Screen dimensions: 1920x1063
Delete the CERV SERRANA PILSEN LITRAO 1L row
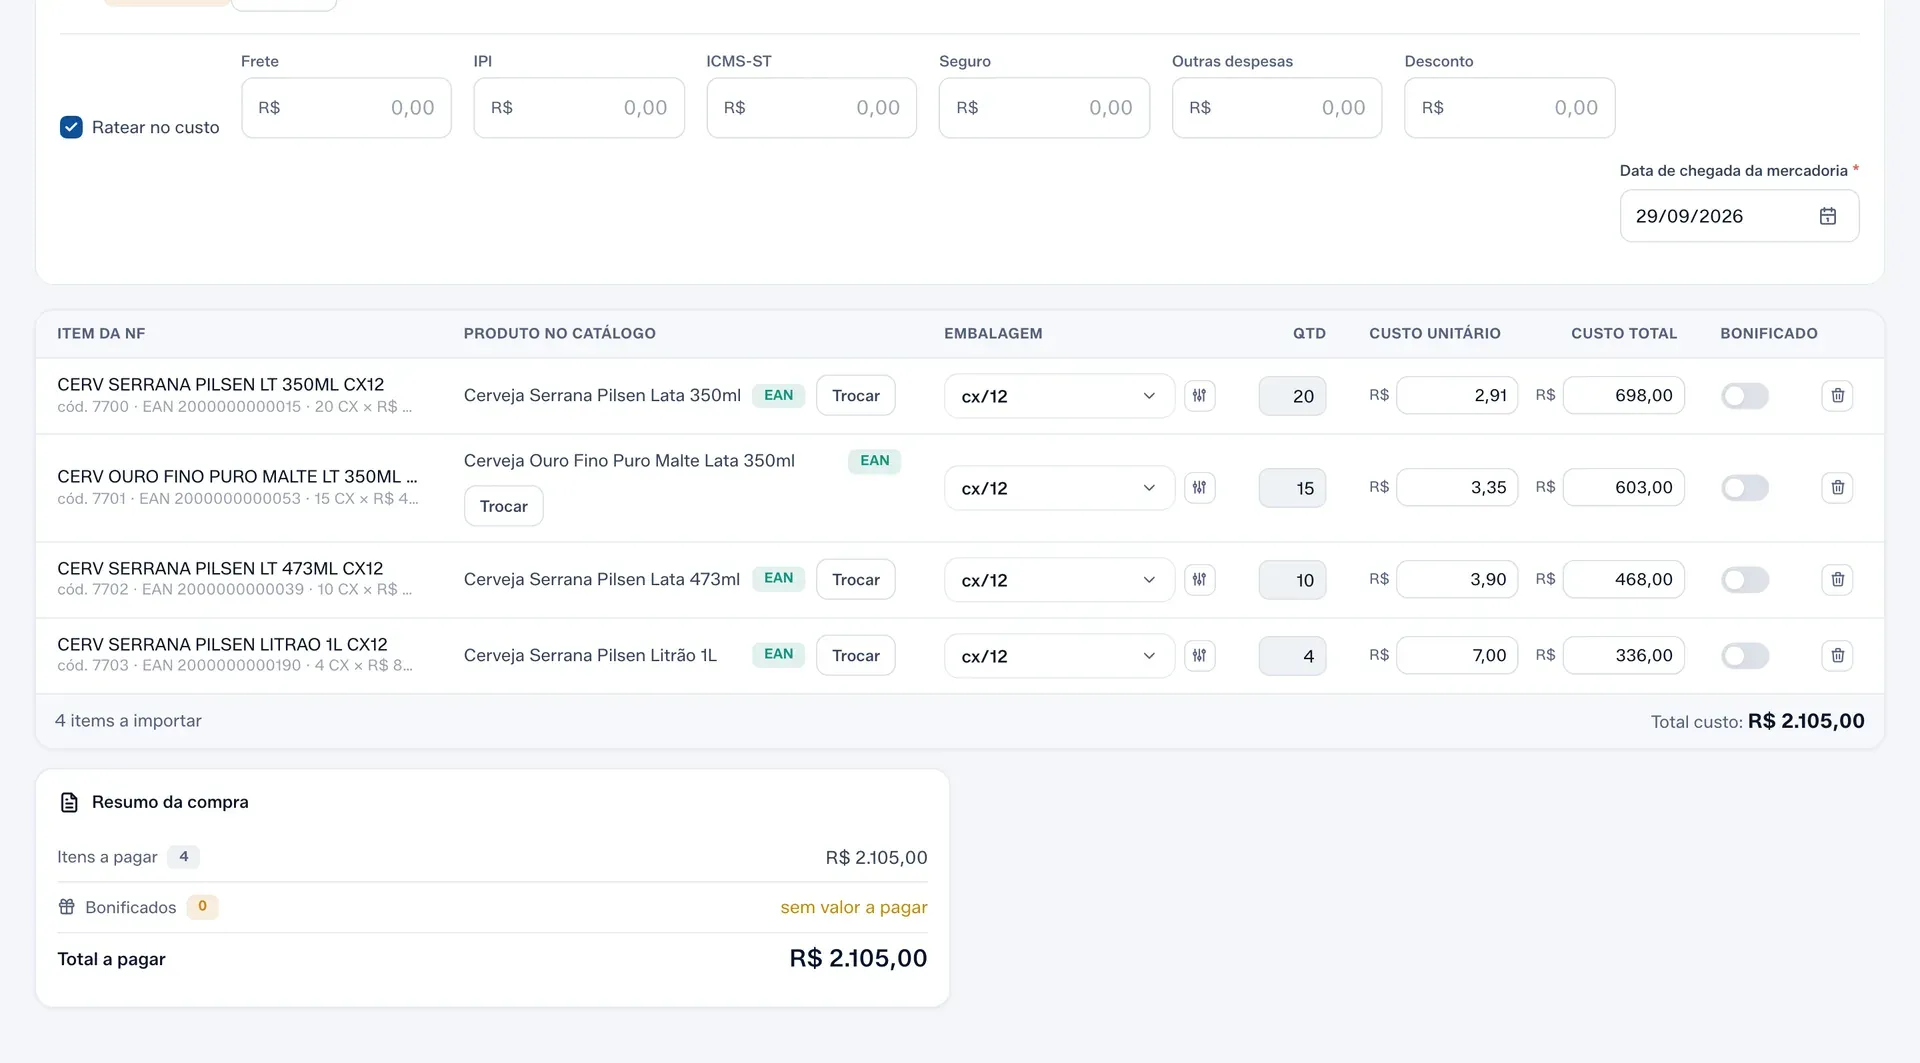tap(1837, 656)
